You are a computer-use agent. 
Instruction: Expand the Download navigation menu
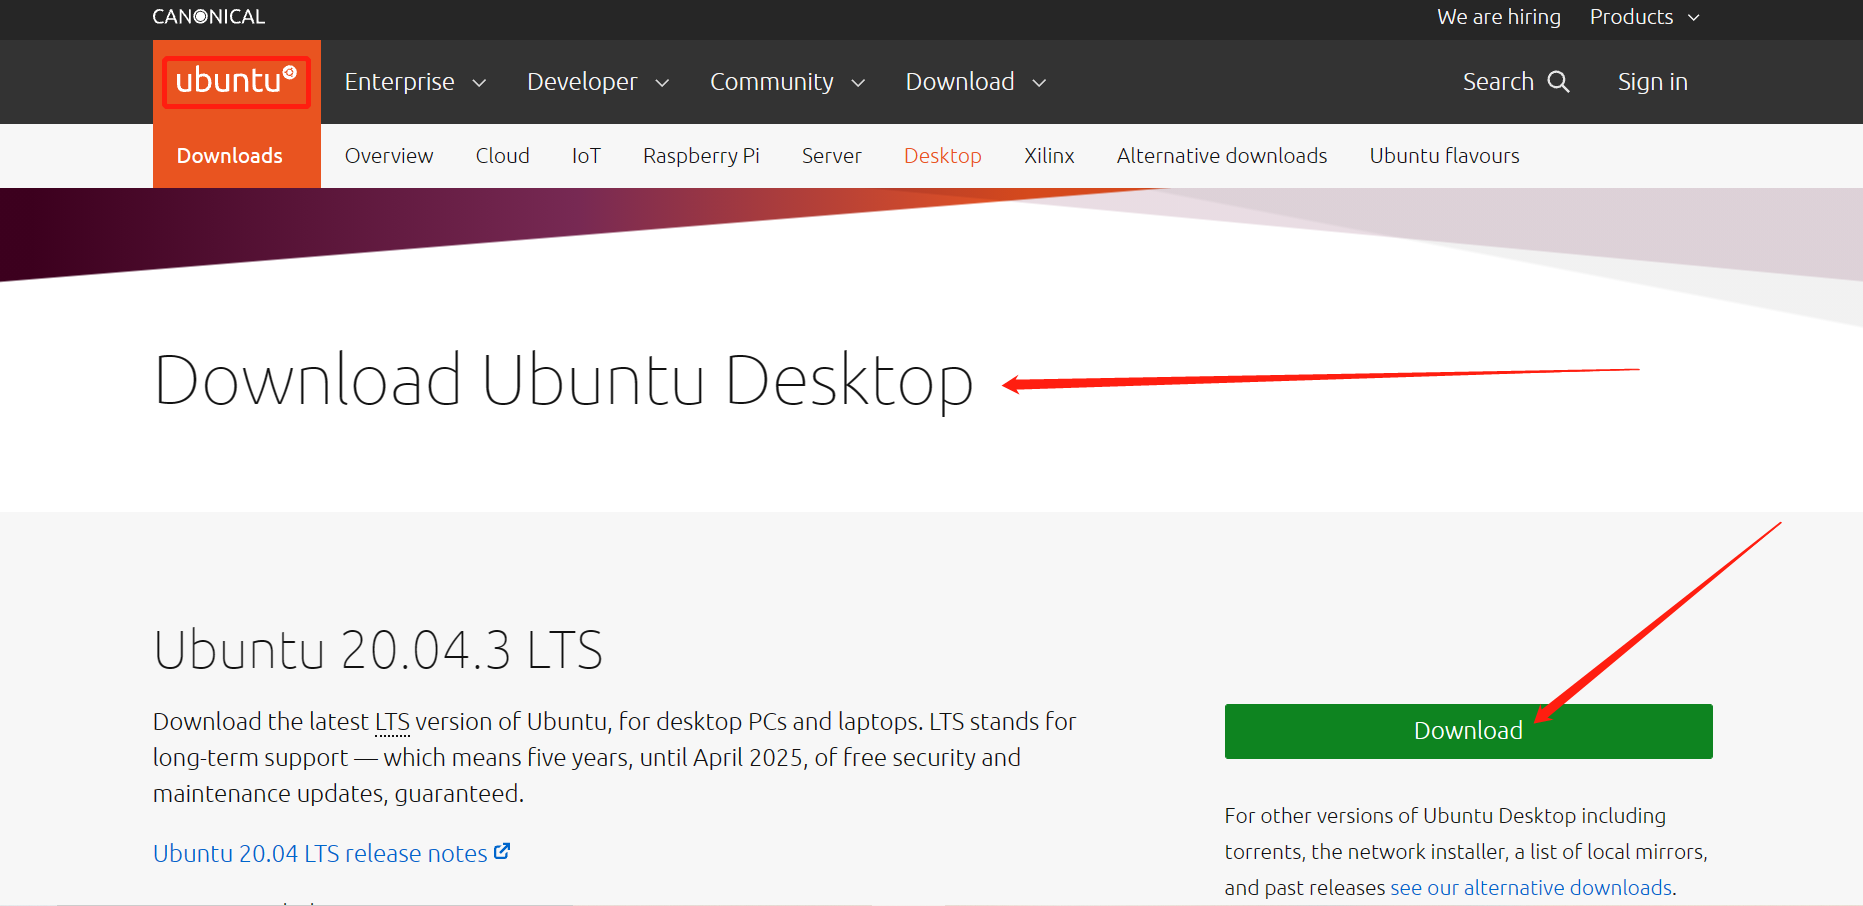[x=976, y=82]
